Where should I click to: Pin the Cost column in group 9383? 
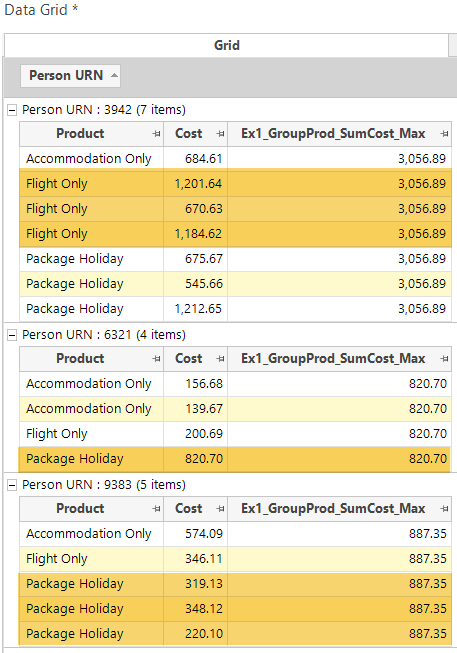pyautogui.click(x=220, y=508)
